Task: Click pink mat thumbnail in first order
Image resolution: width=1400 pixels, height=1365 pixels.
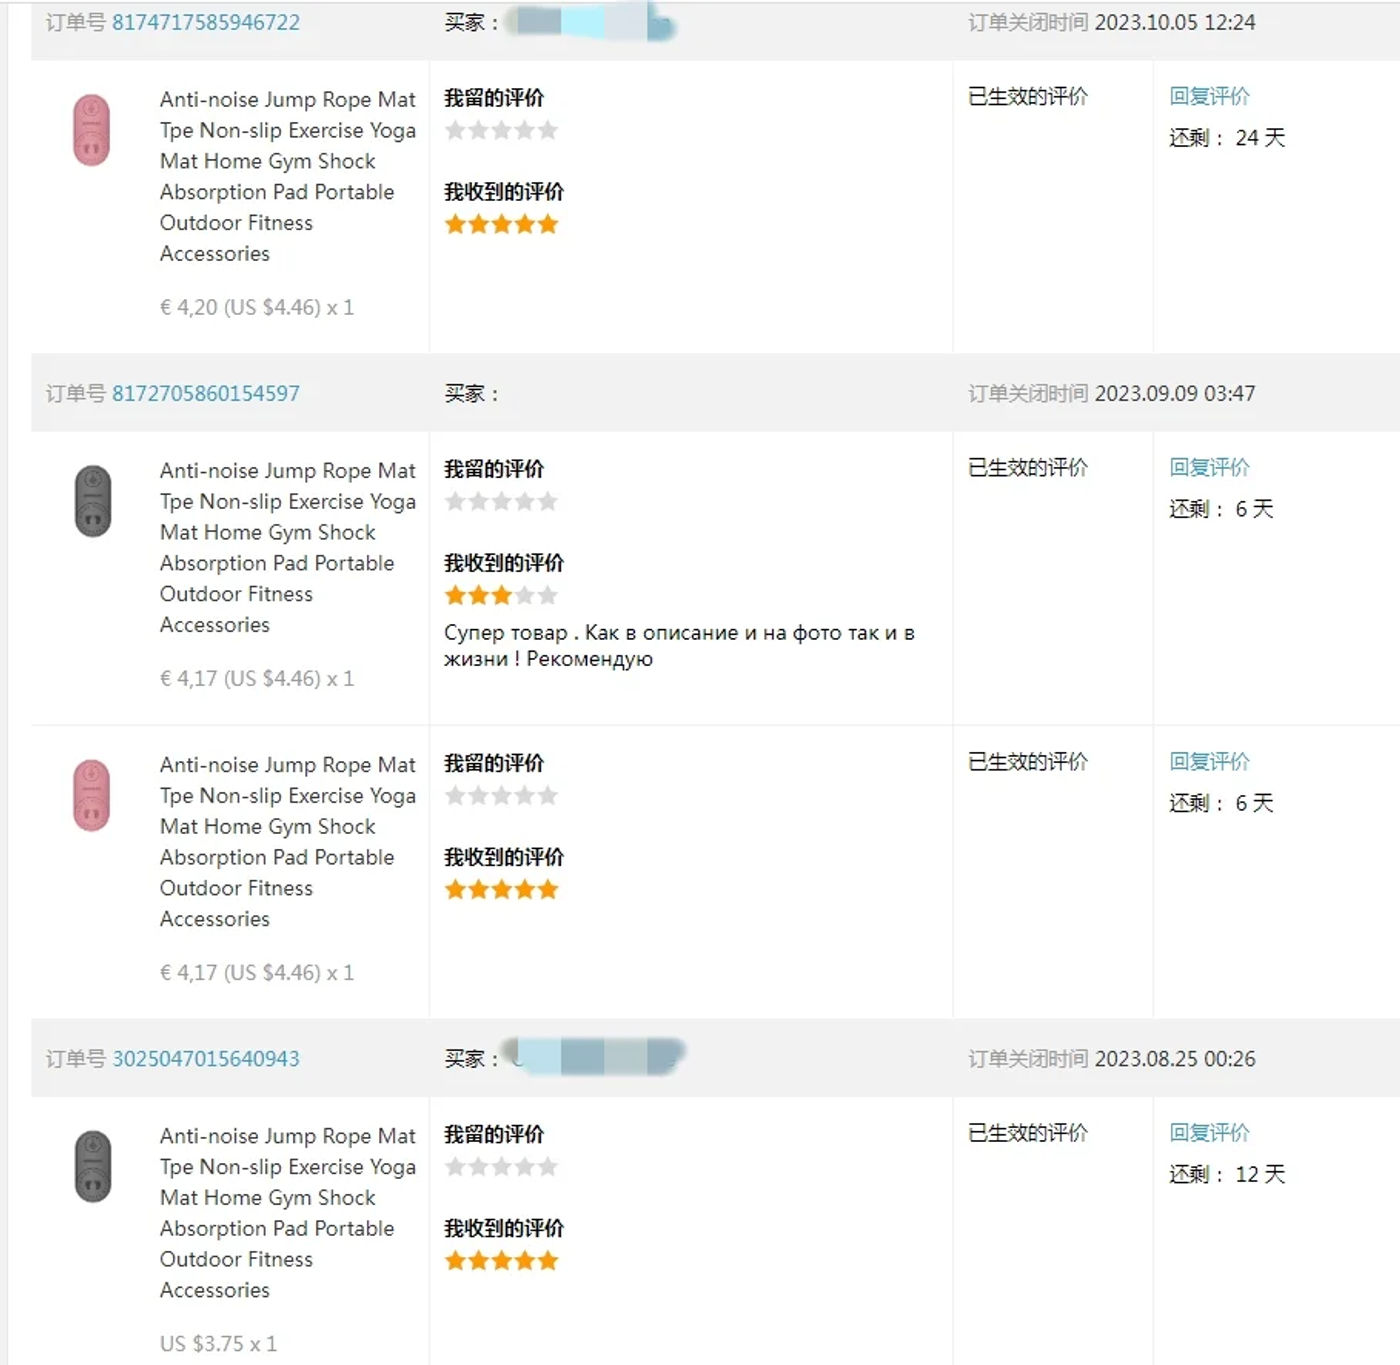Action: click(92, 130)
